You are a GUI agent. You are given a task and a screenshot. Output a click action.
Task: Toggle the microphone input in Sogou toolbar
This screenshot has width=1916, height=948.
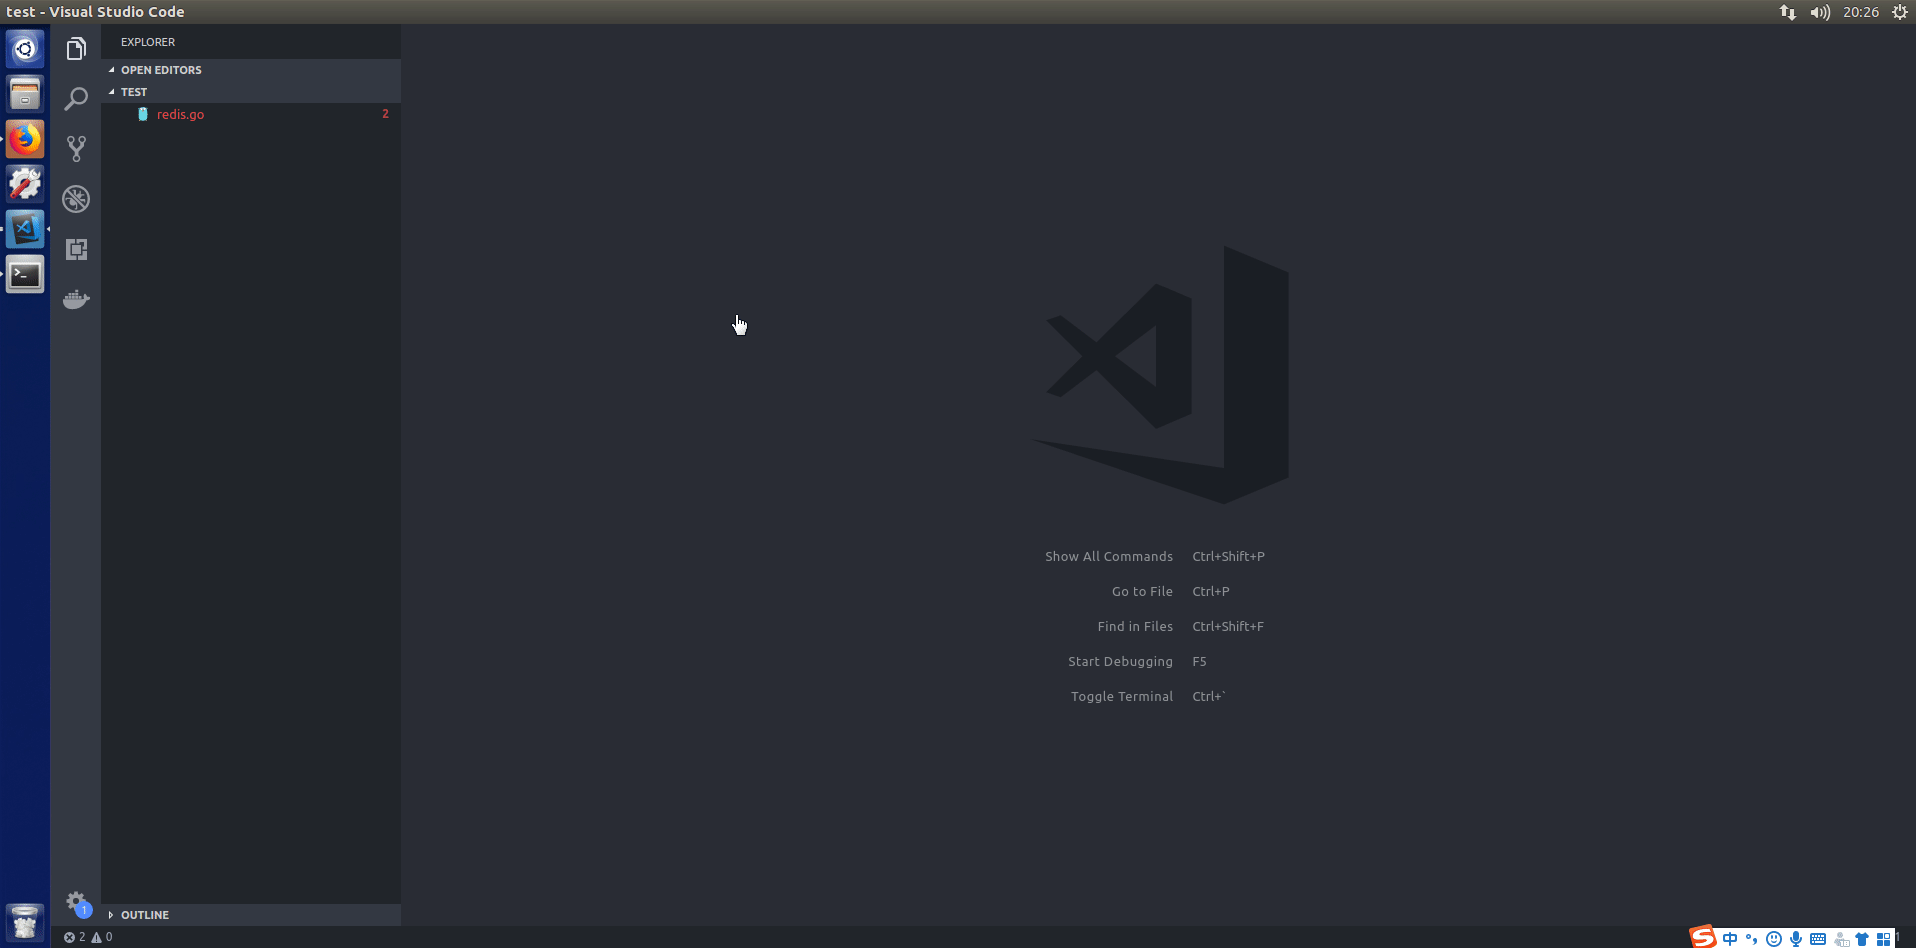point(1796,938)
